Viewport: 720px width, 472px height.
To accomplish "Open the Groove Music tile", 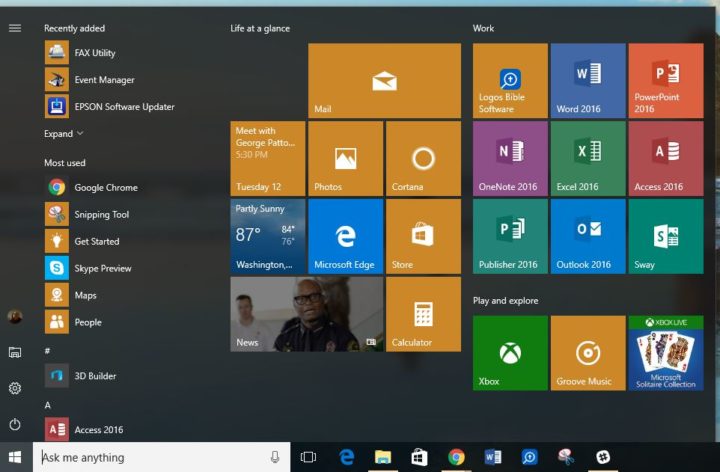I will 588,353.
